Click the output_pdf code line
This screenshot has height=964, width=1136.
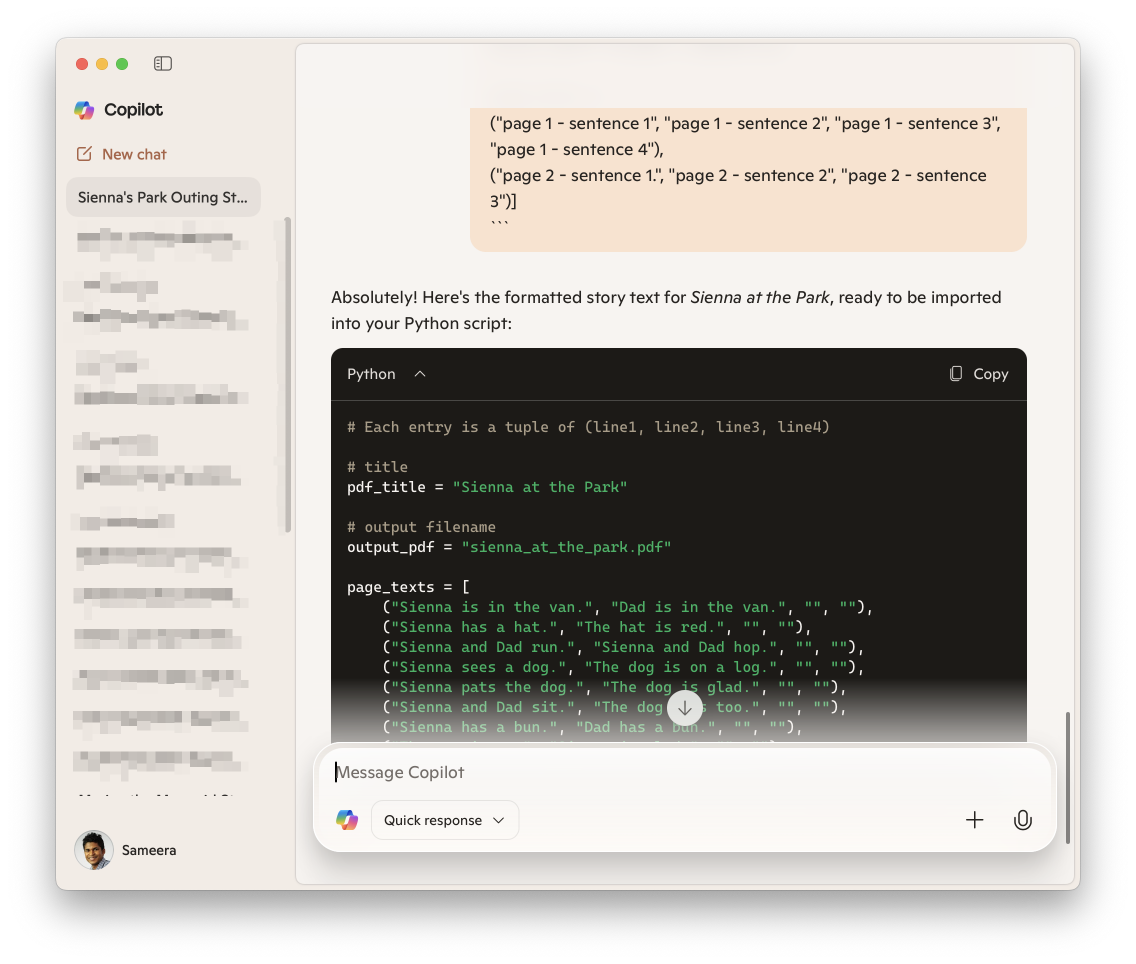coord(509,548)
